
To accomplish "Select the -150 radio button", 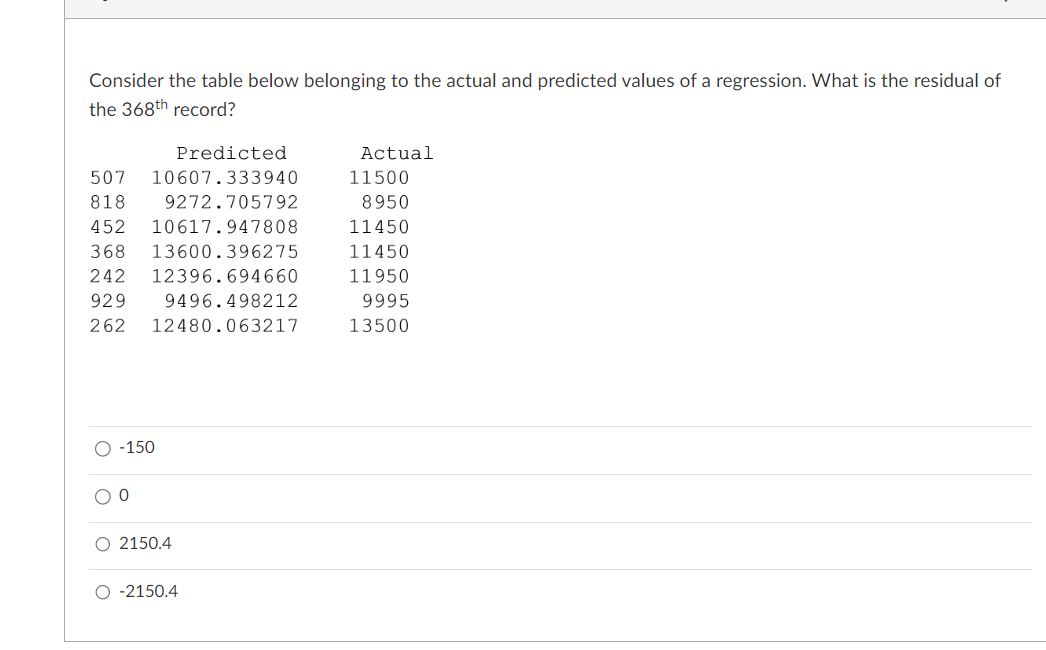I will tap(103, 448).
